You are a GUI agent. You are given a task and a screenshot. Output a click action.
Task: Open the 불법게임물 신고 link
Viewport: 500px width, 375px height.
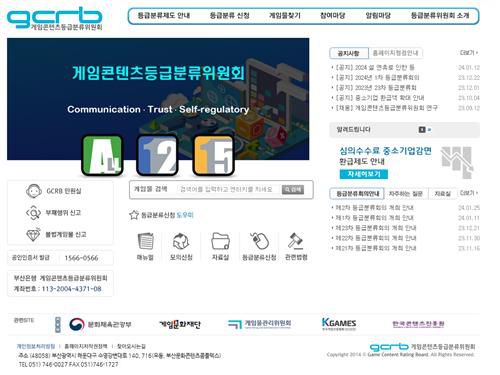click(x=66, y=234)
